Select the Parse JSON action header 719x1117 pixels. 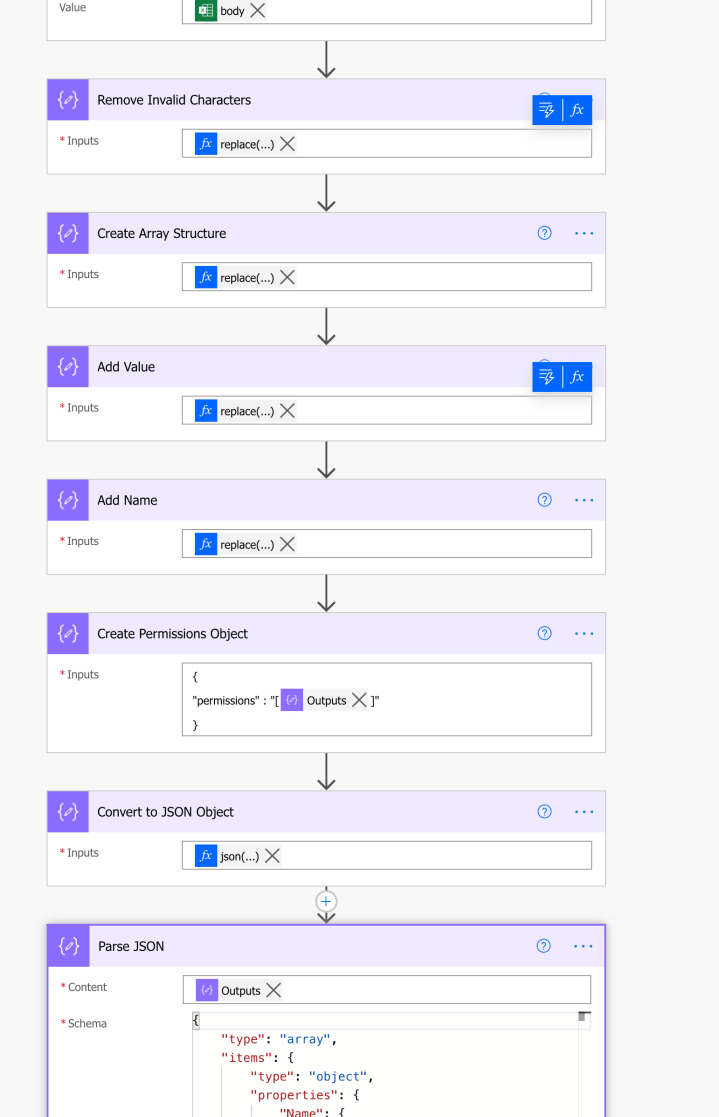pos(300,945)
